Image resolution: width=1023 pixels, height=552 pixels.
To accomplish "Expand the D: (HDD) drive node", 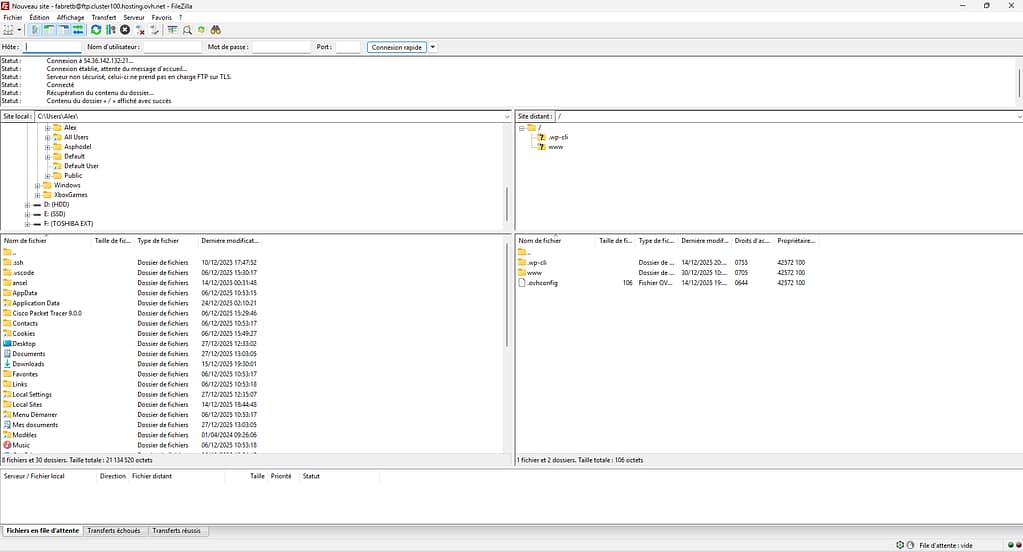I will coord(28,204).
